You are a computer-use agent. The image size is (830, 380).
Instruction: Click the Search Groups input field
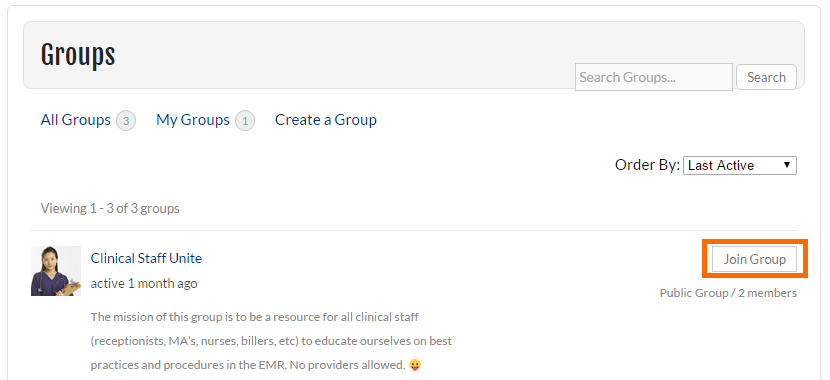(x=654, y=77)
